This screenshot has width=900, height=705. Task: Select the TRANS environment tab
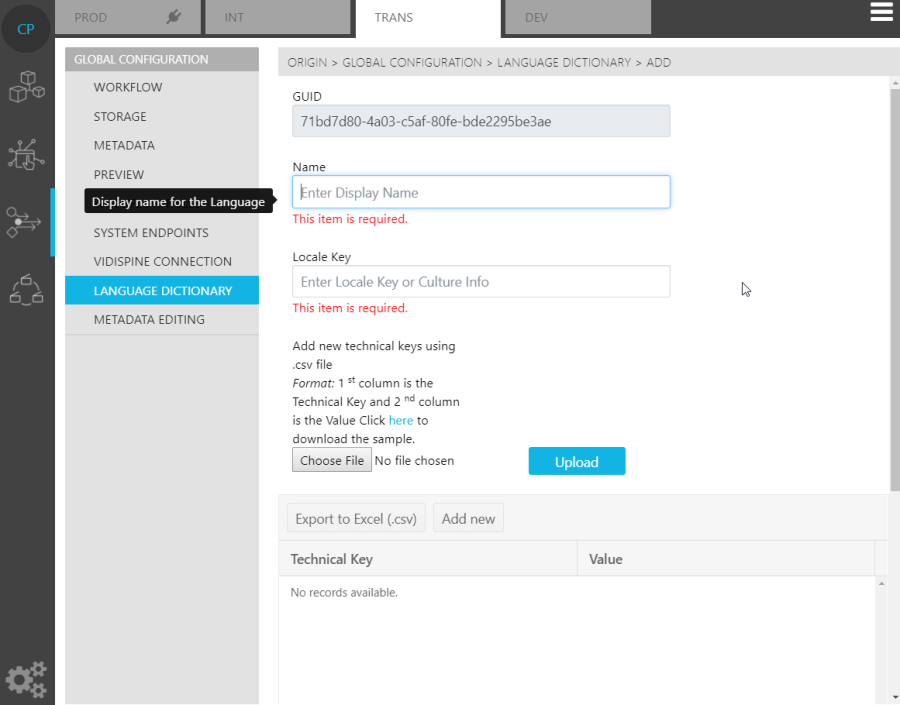pyautogui.click(x=427, y=18)
